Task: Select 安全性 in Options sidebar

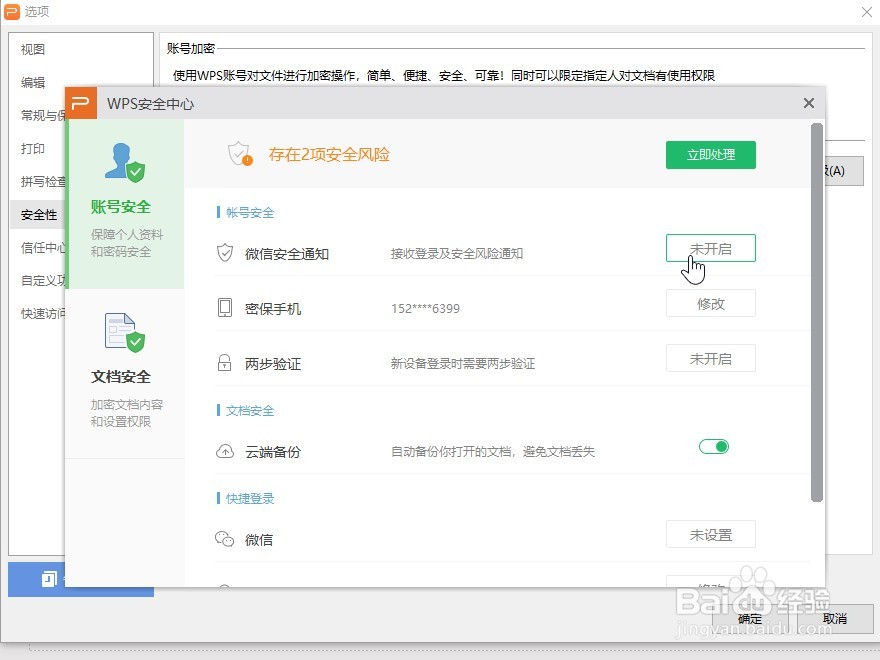Action: pos(39,215)
